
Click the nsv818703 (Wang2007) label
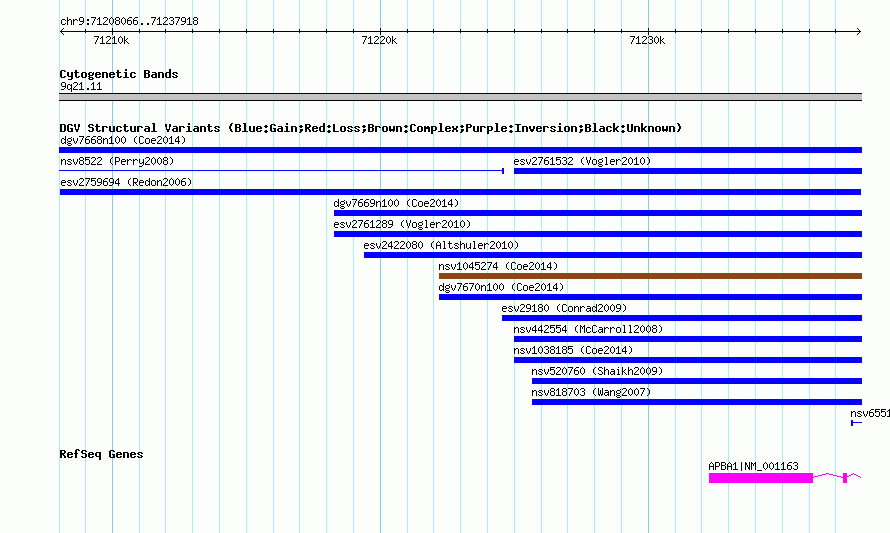coord(591,392)
